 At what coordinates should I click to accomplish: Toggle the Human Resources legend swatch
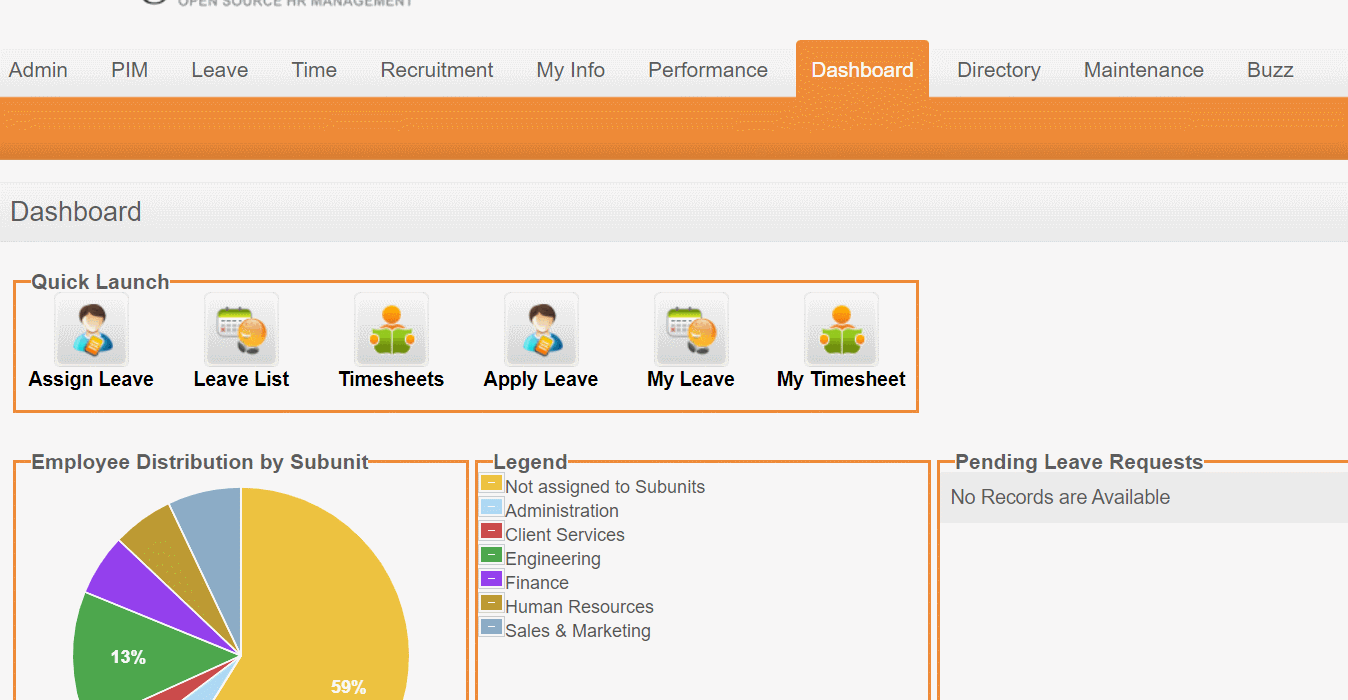click(x=491, y=603)
